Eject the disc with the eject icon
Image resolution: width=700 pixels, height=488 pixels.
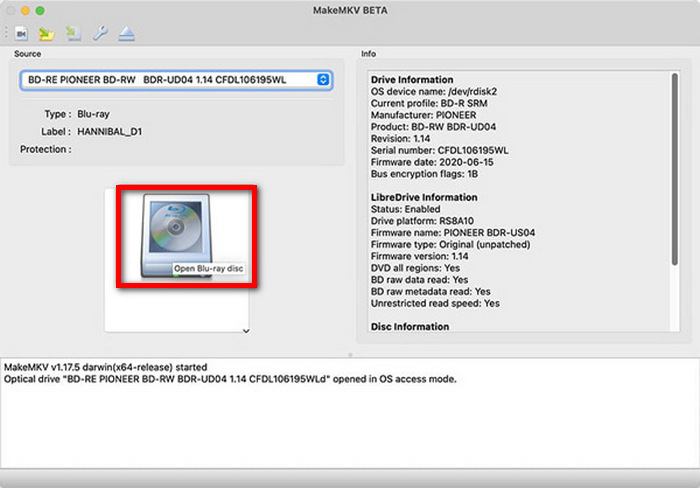127,33
